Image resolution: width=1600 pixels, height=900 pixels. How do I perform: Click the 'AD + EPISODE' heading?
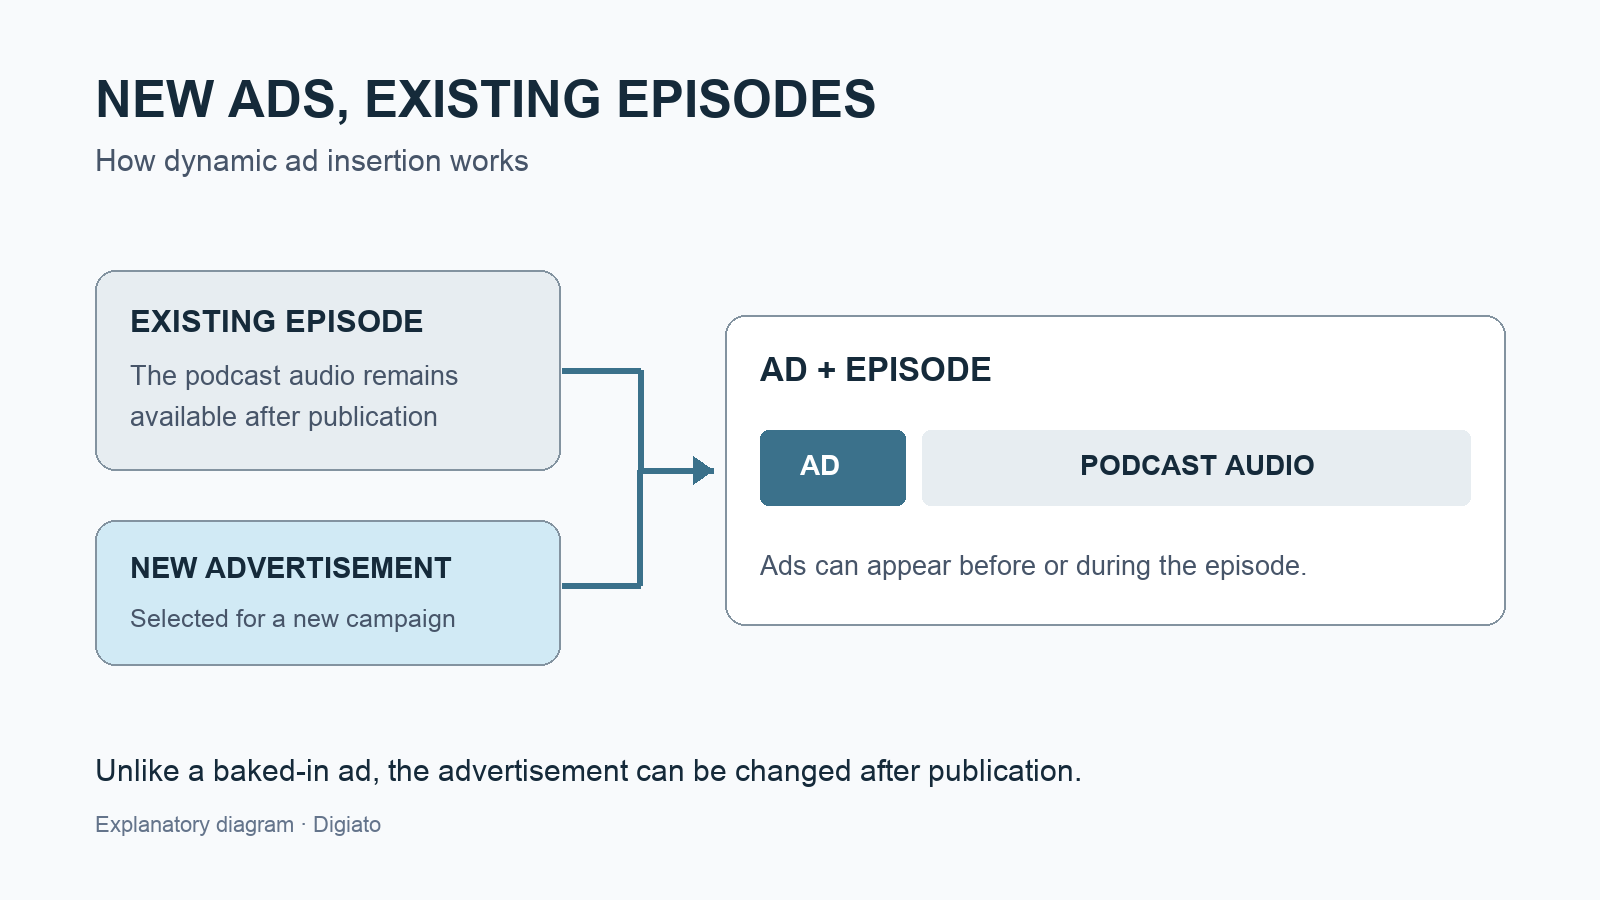[x=875, y=370]
